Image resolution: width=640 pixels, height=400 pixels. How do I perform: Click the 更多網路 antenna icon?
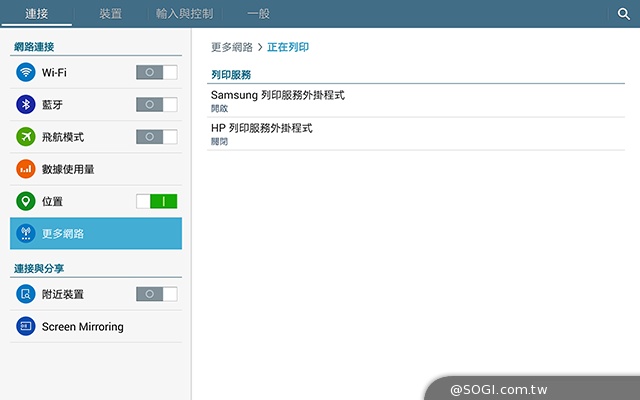coord(26,233)
